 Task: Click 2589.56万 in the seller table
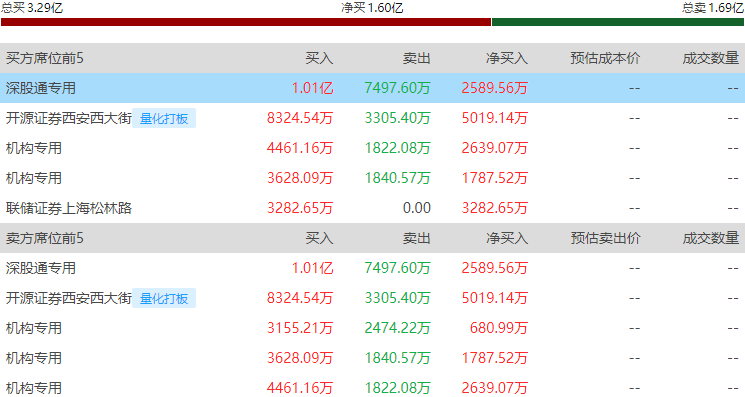495,268
